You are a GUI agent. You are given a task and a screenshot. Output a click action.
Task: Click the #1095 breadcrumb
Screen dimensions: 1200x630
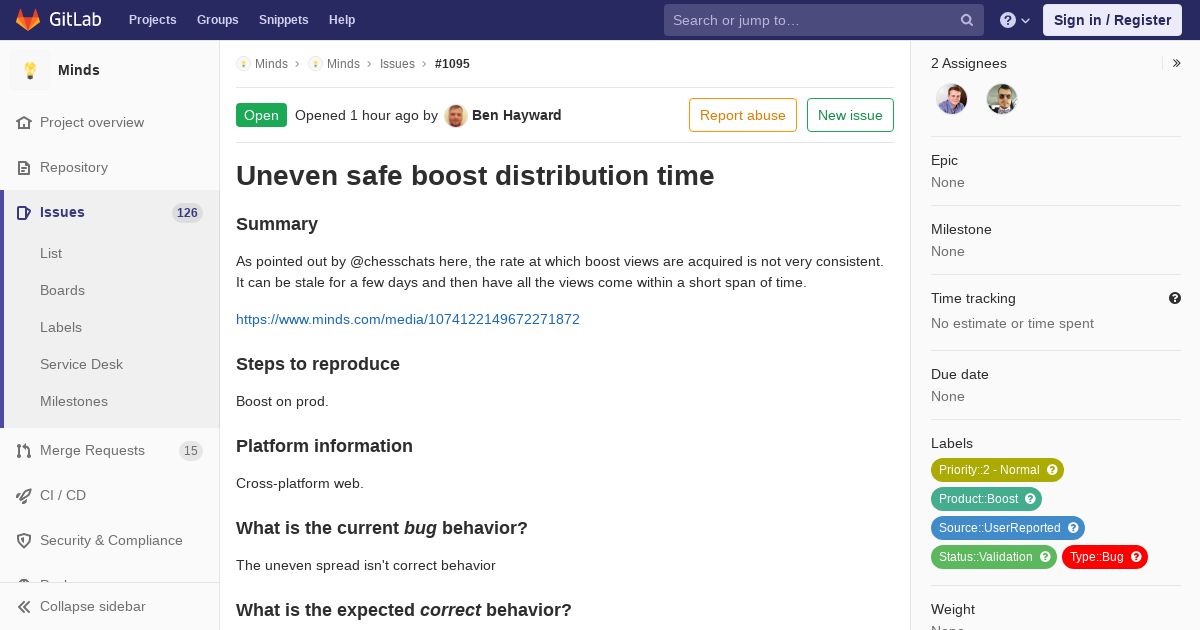pos(452,63)
